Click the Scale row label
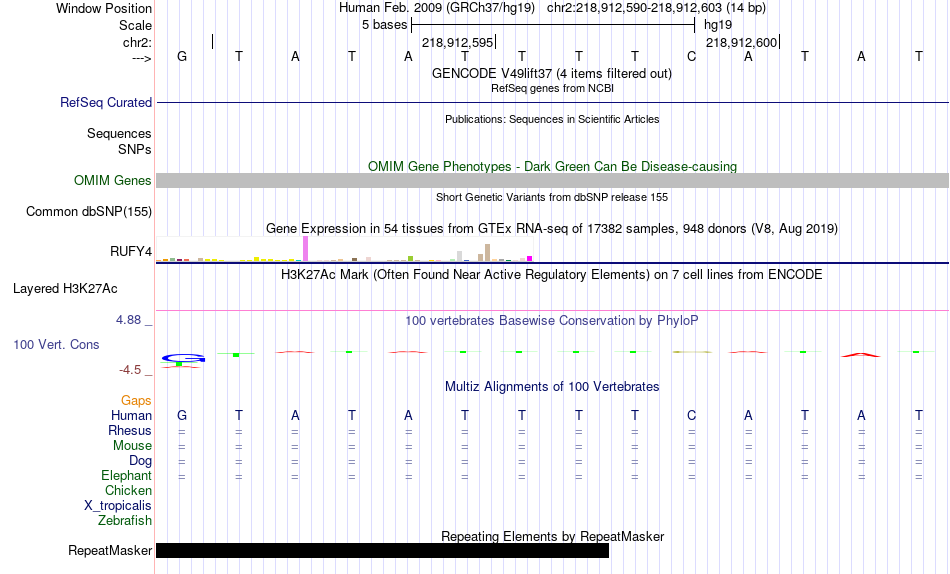The width and height of the screenshot is (950, 574). point(135,25)
